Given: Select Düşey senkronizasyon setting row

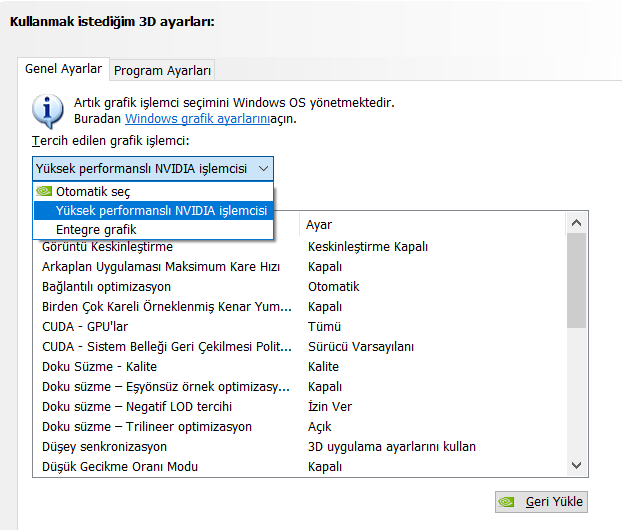Looking at the screenshot, I should 104,446.
